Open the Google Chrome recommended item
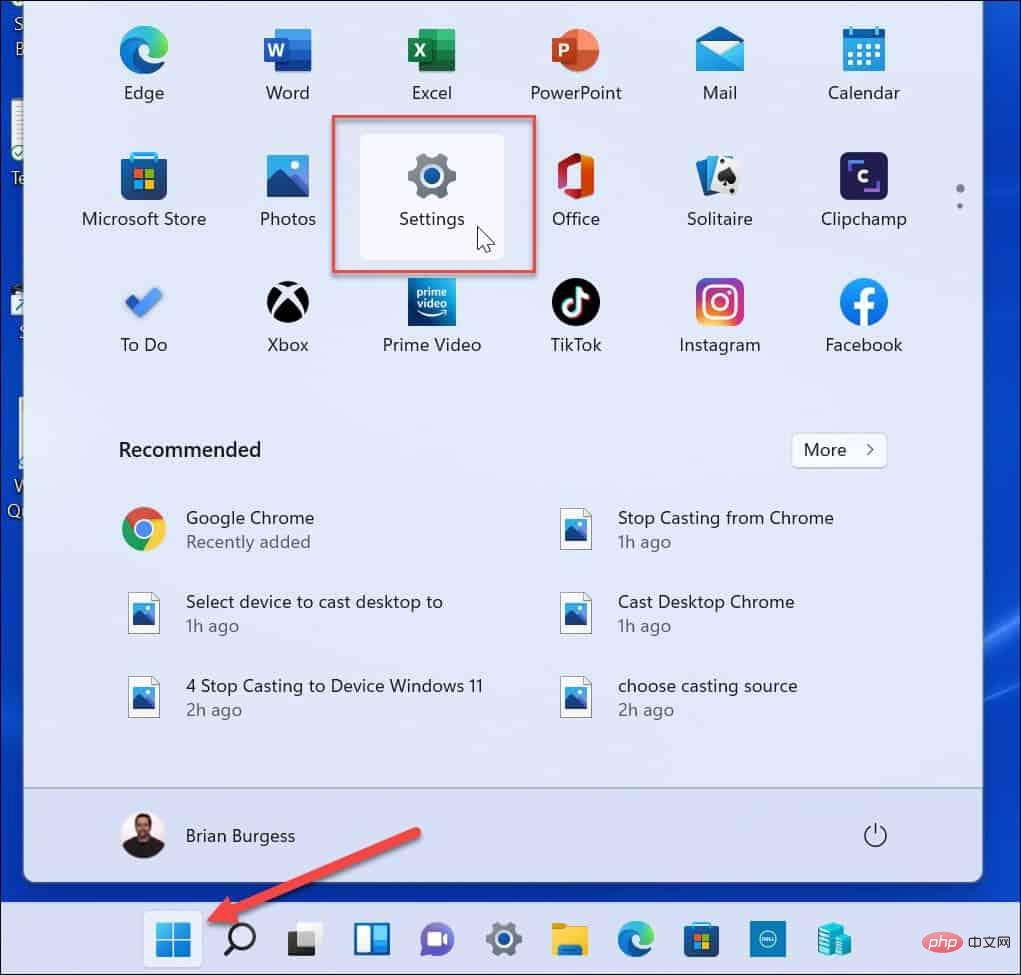Image resolution: width=1021 pixels, height=975 pixels. click(x=249, y=529)
